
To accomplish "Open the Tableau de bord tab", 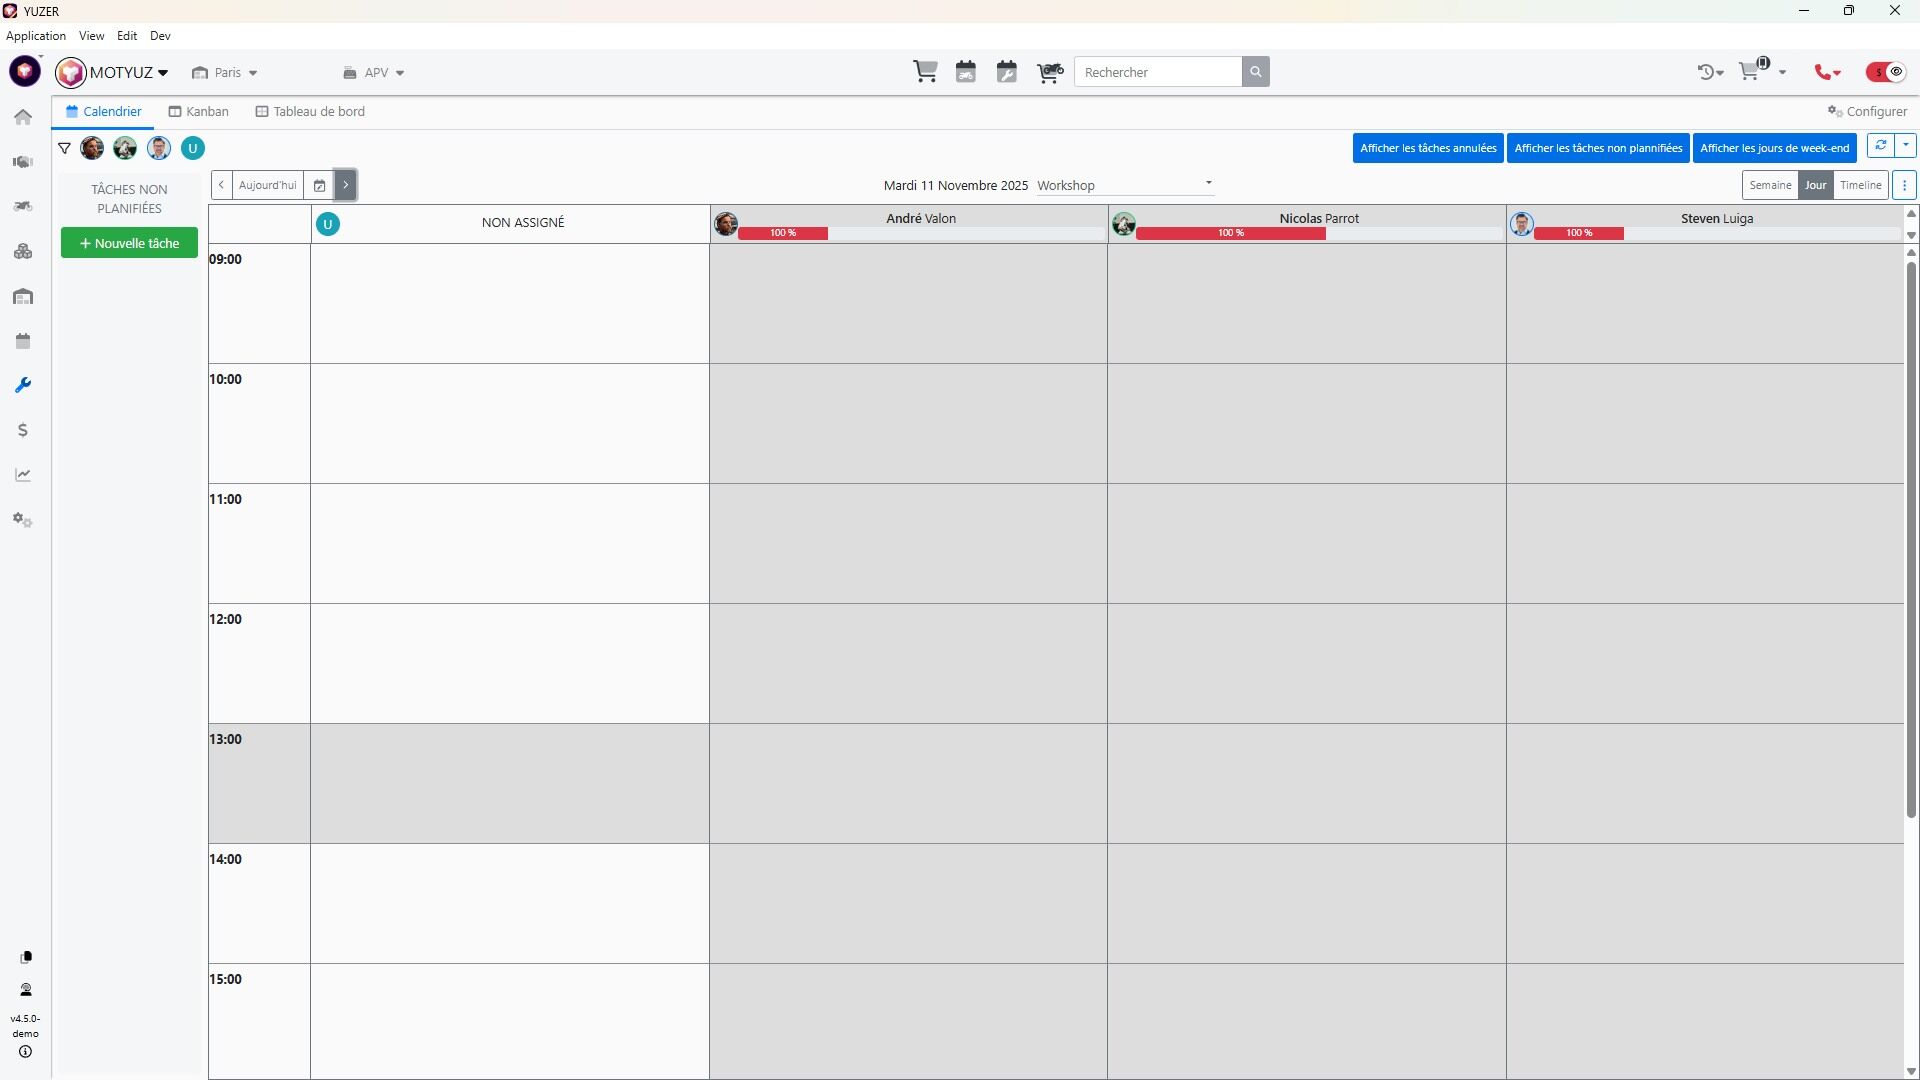I will 311,112.
